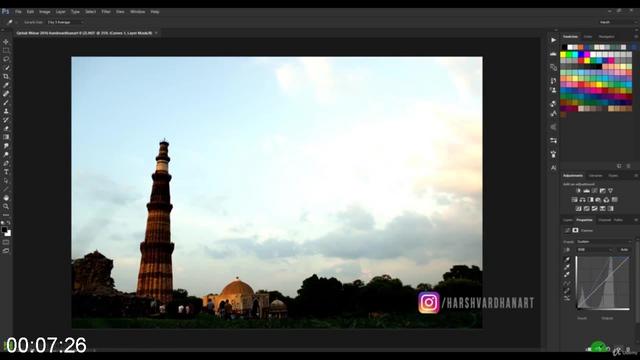Viewport: 640px width, 360px height.
Task: Open the Properties panel menu
Action: [636, 220]
